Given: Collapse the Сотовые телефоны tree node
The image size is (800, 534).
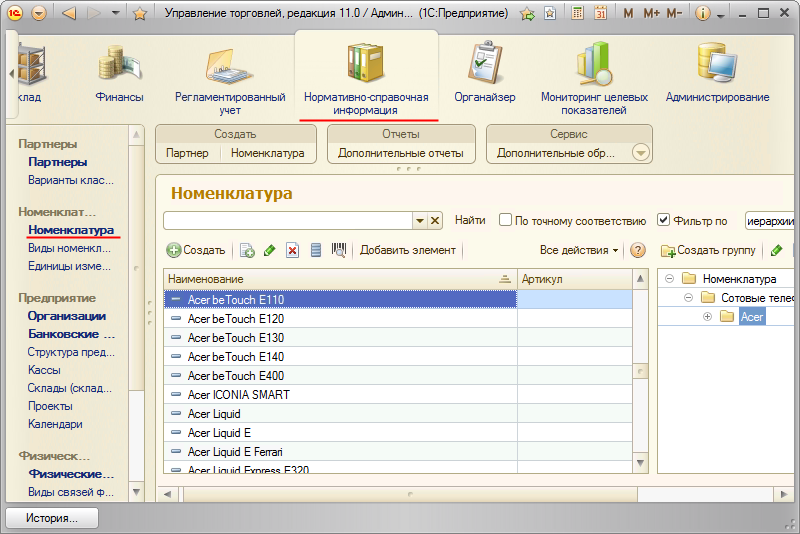Looking at the screenshot, I should tap(688, 297).
